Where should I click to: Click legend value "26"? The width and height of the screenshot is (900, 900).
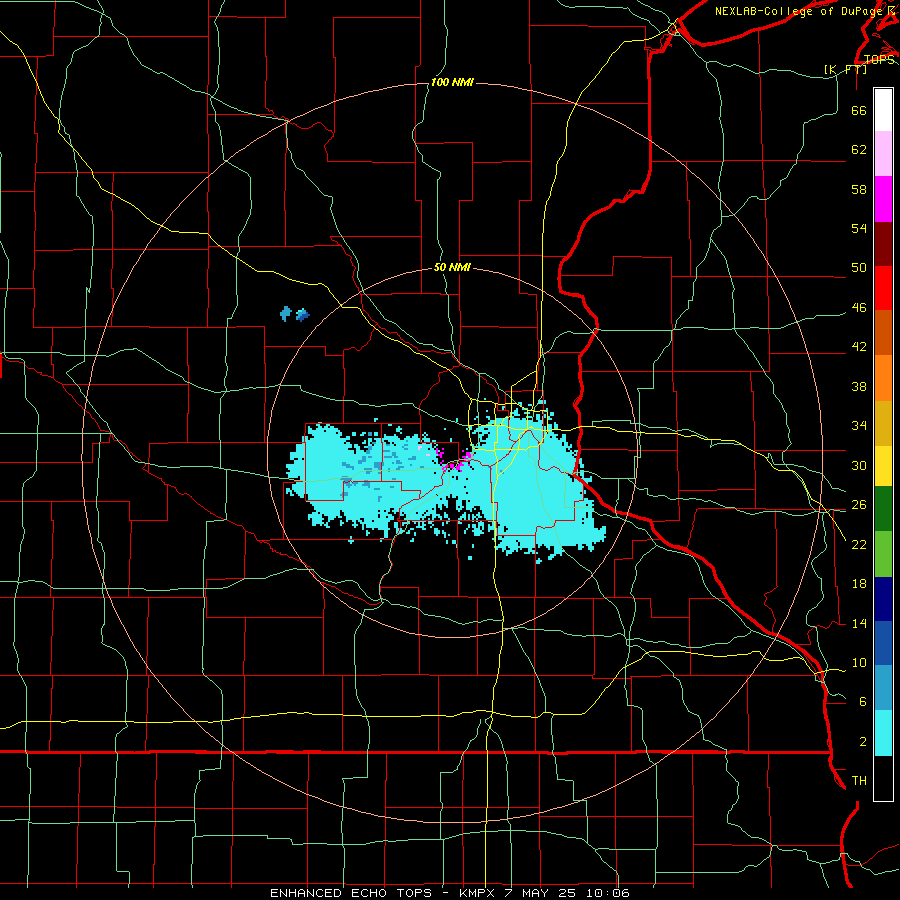[x=859, y=505]
